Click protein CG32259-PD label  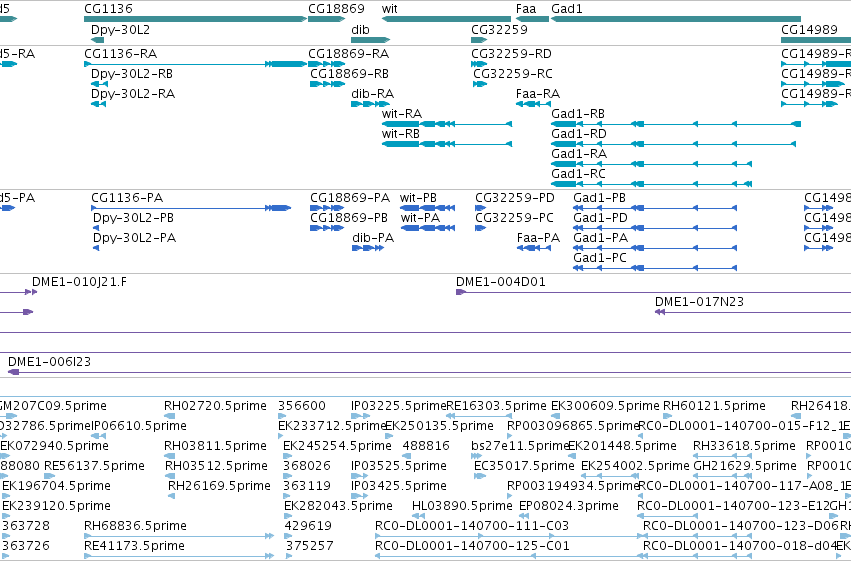click(515, 198)
